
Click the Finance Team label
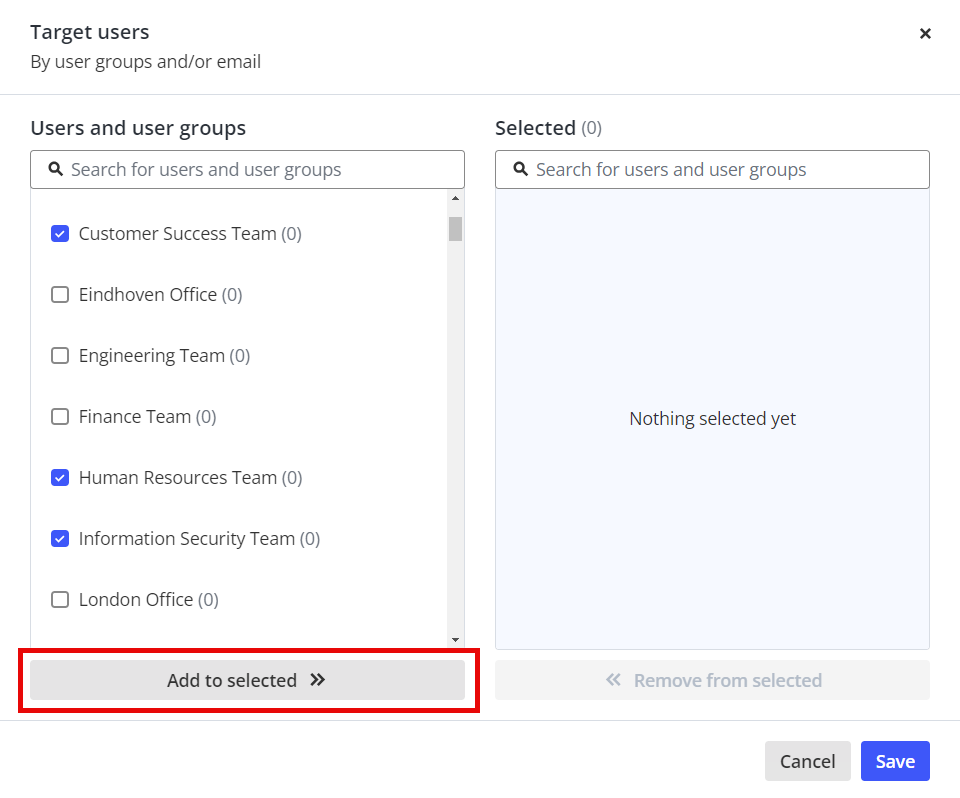tap(135, 417)
